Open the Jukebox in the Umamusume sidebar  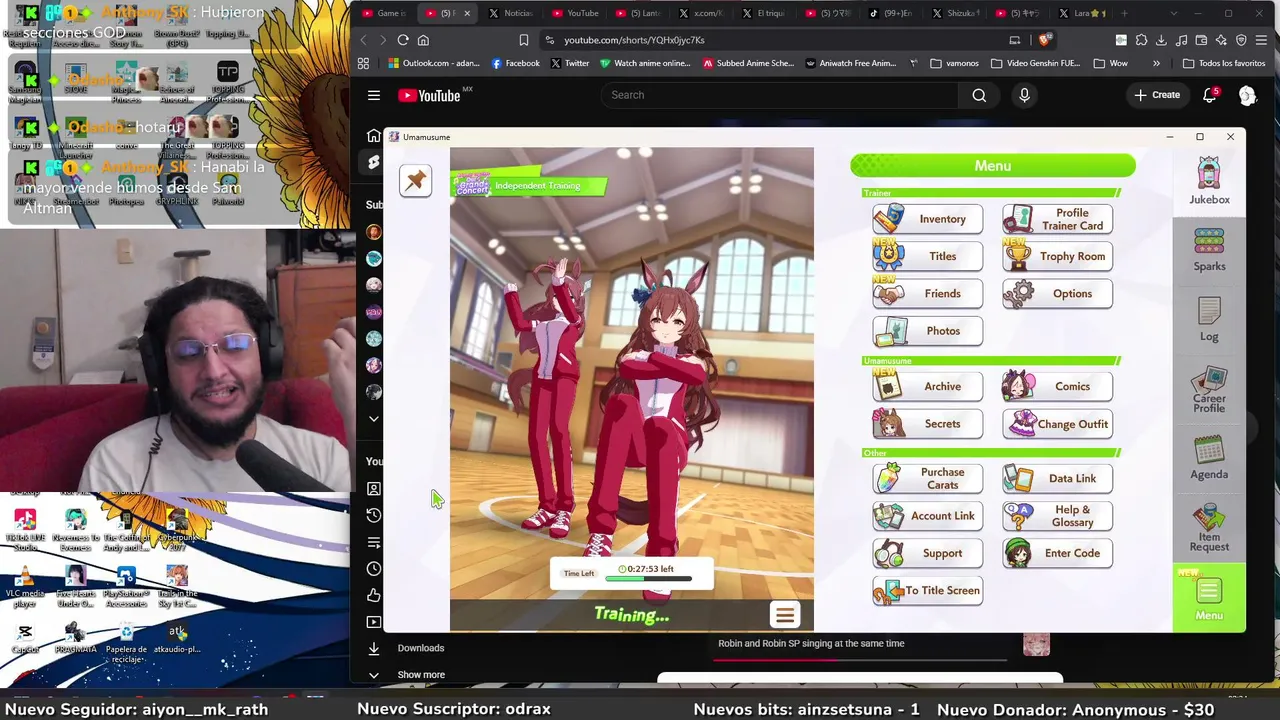click(1209, 181)
